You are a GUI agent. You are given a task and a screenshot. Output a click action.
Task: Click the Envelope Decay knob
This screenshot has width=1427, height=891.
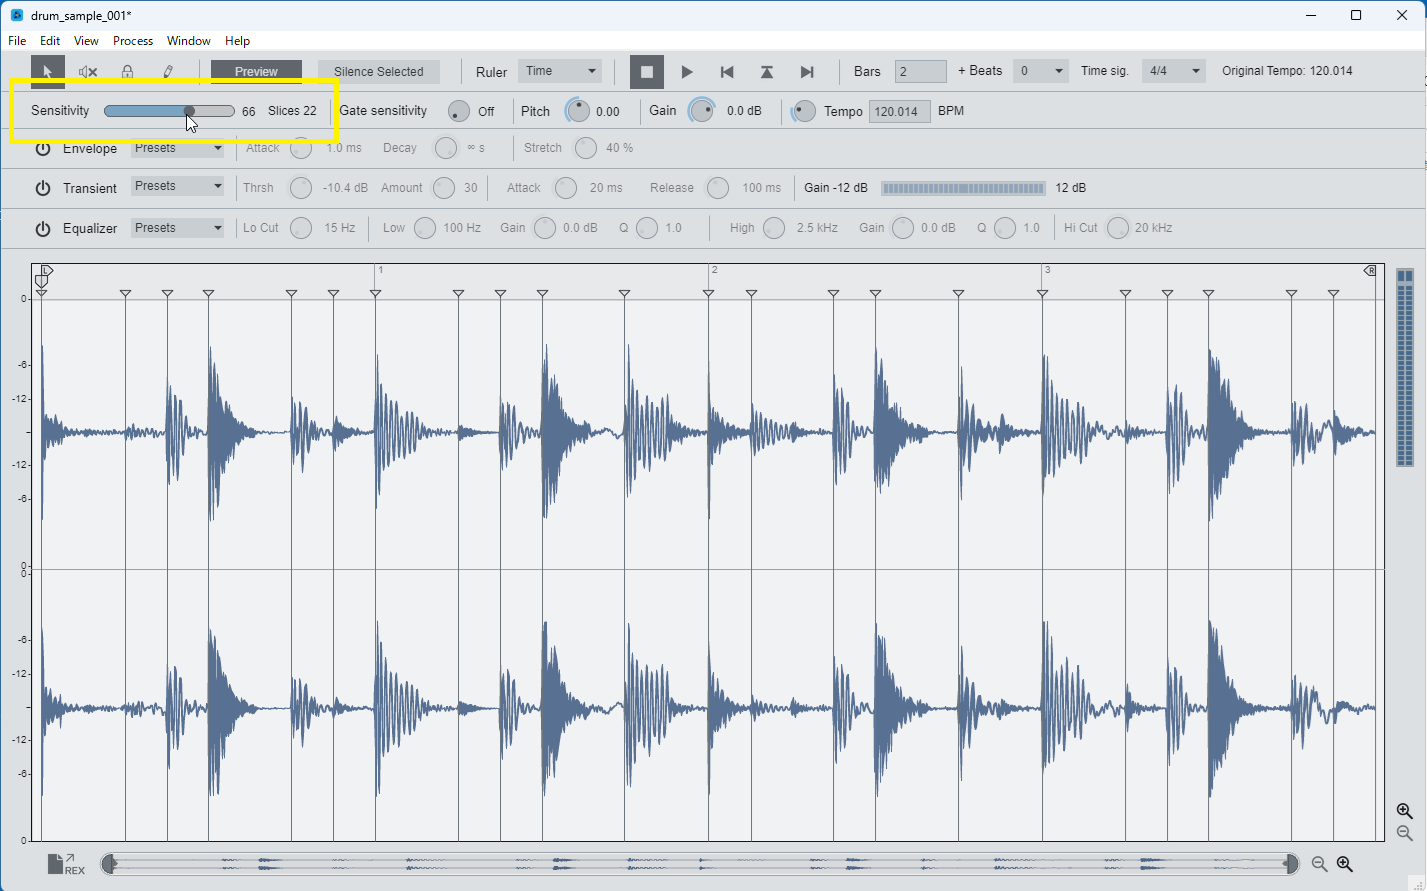(x=446, y=148)
